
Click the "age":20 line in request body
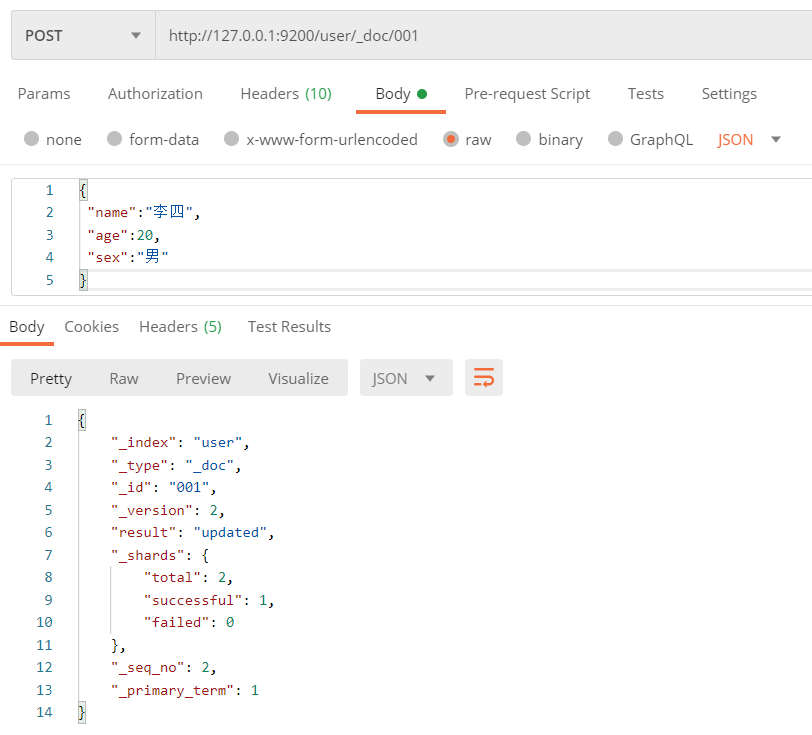124,235
